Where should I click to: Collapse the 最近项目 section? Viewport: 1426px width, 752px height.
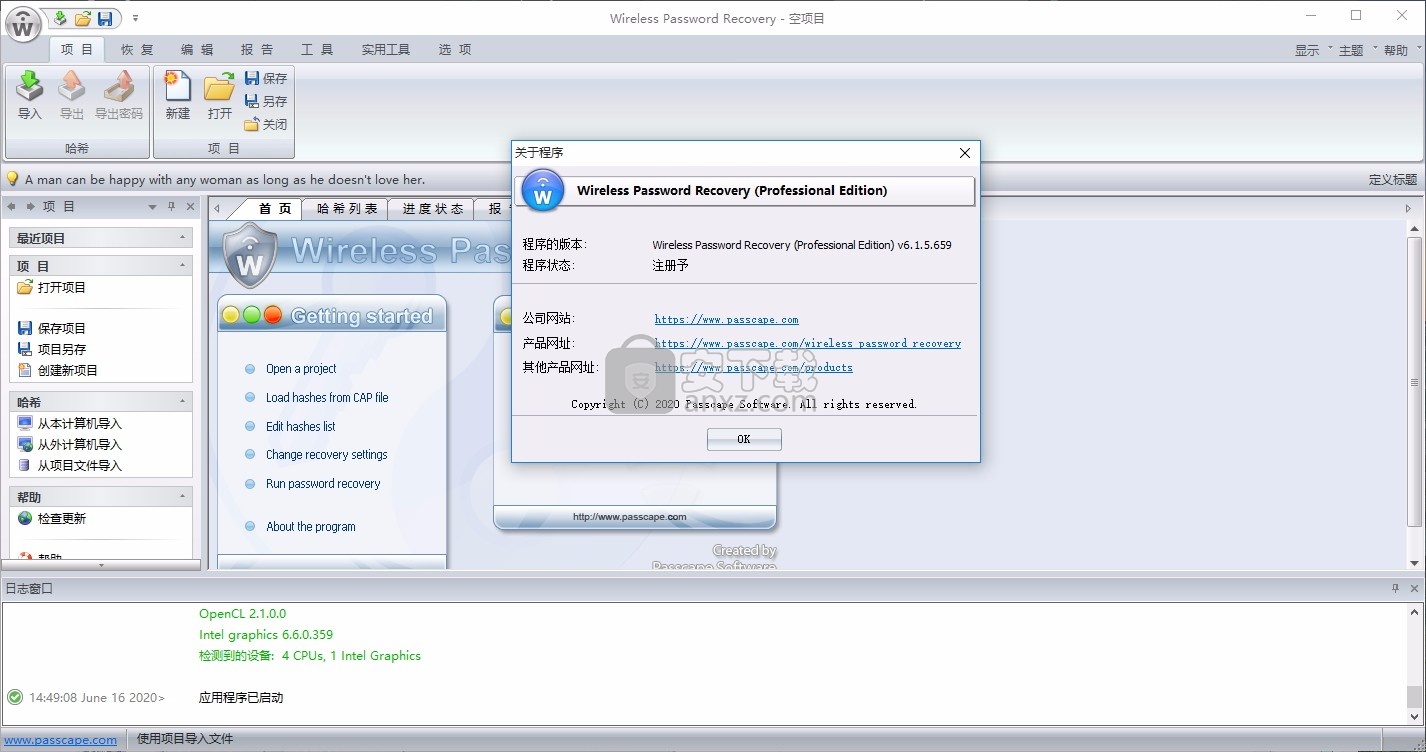(183, 238)
